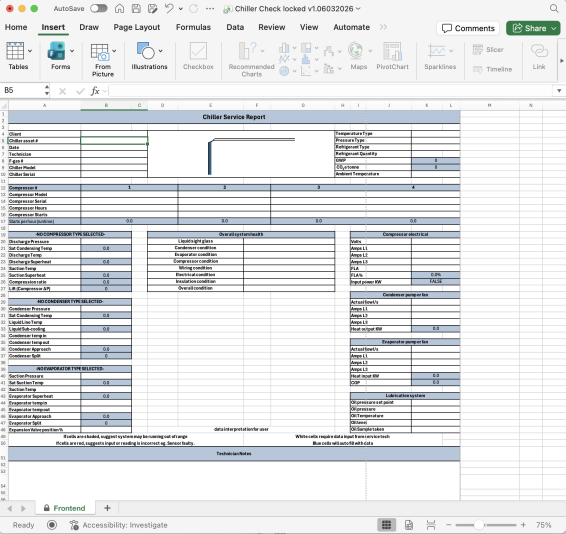This screenshot has height=534, width=566.
Task: Open the Page Layout tab
Action: [x=137, y=27]
